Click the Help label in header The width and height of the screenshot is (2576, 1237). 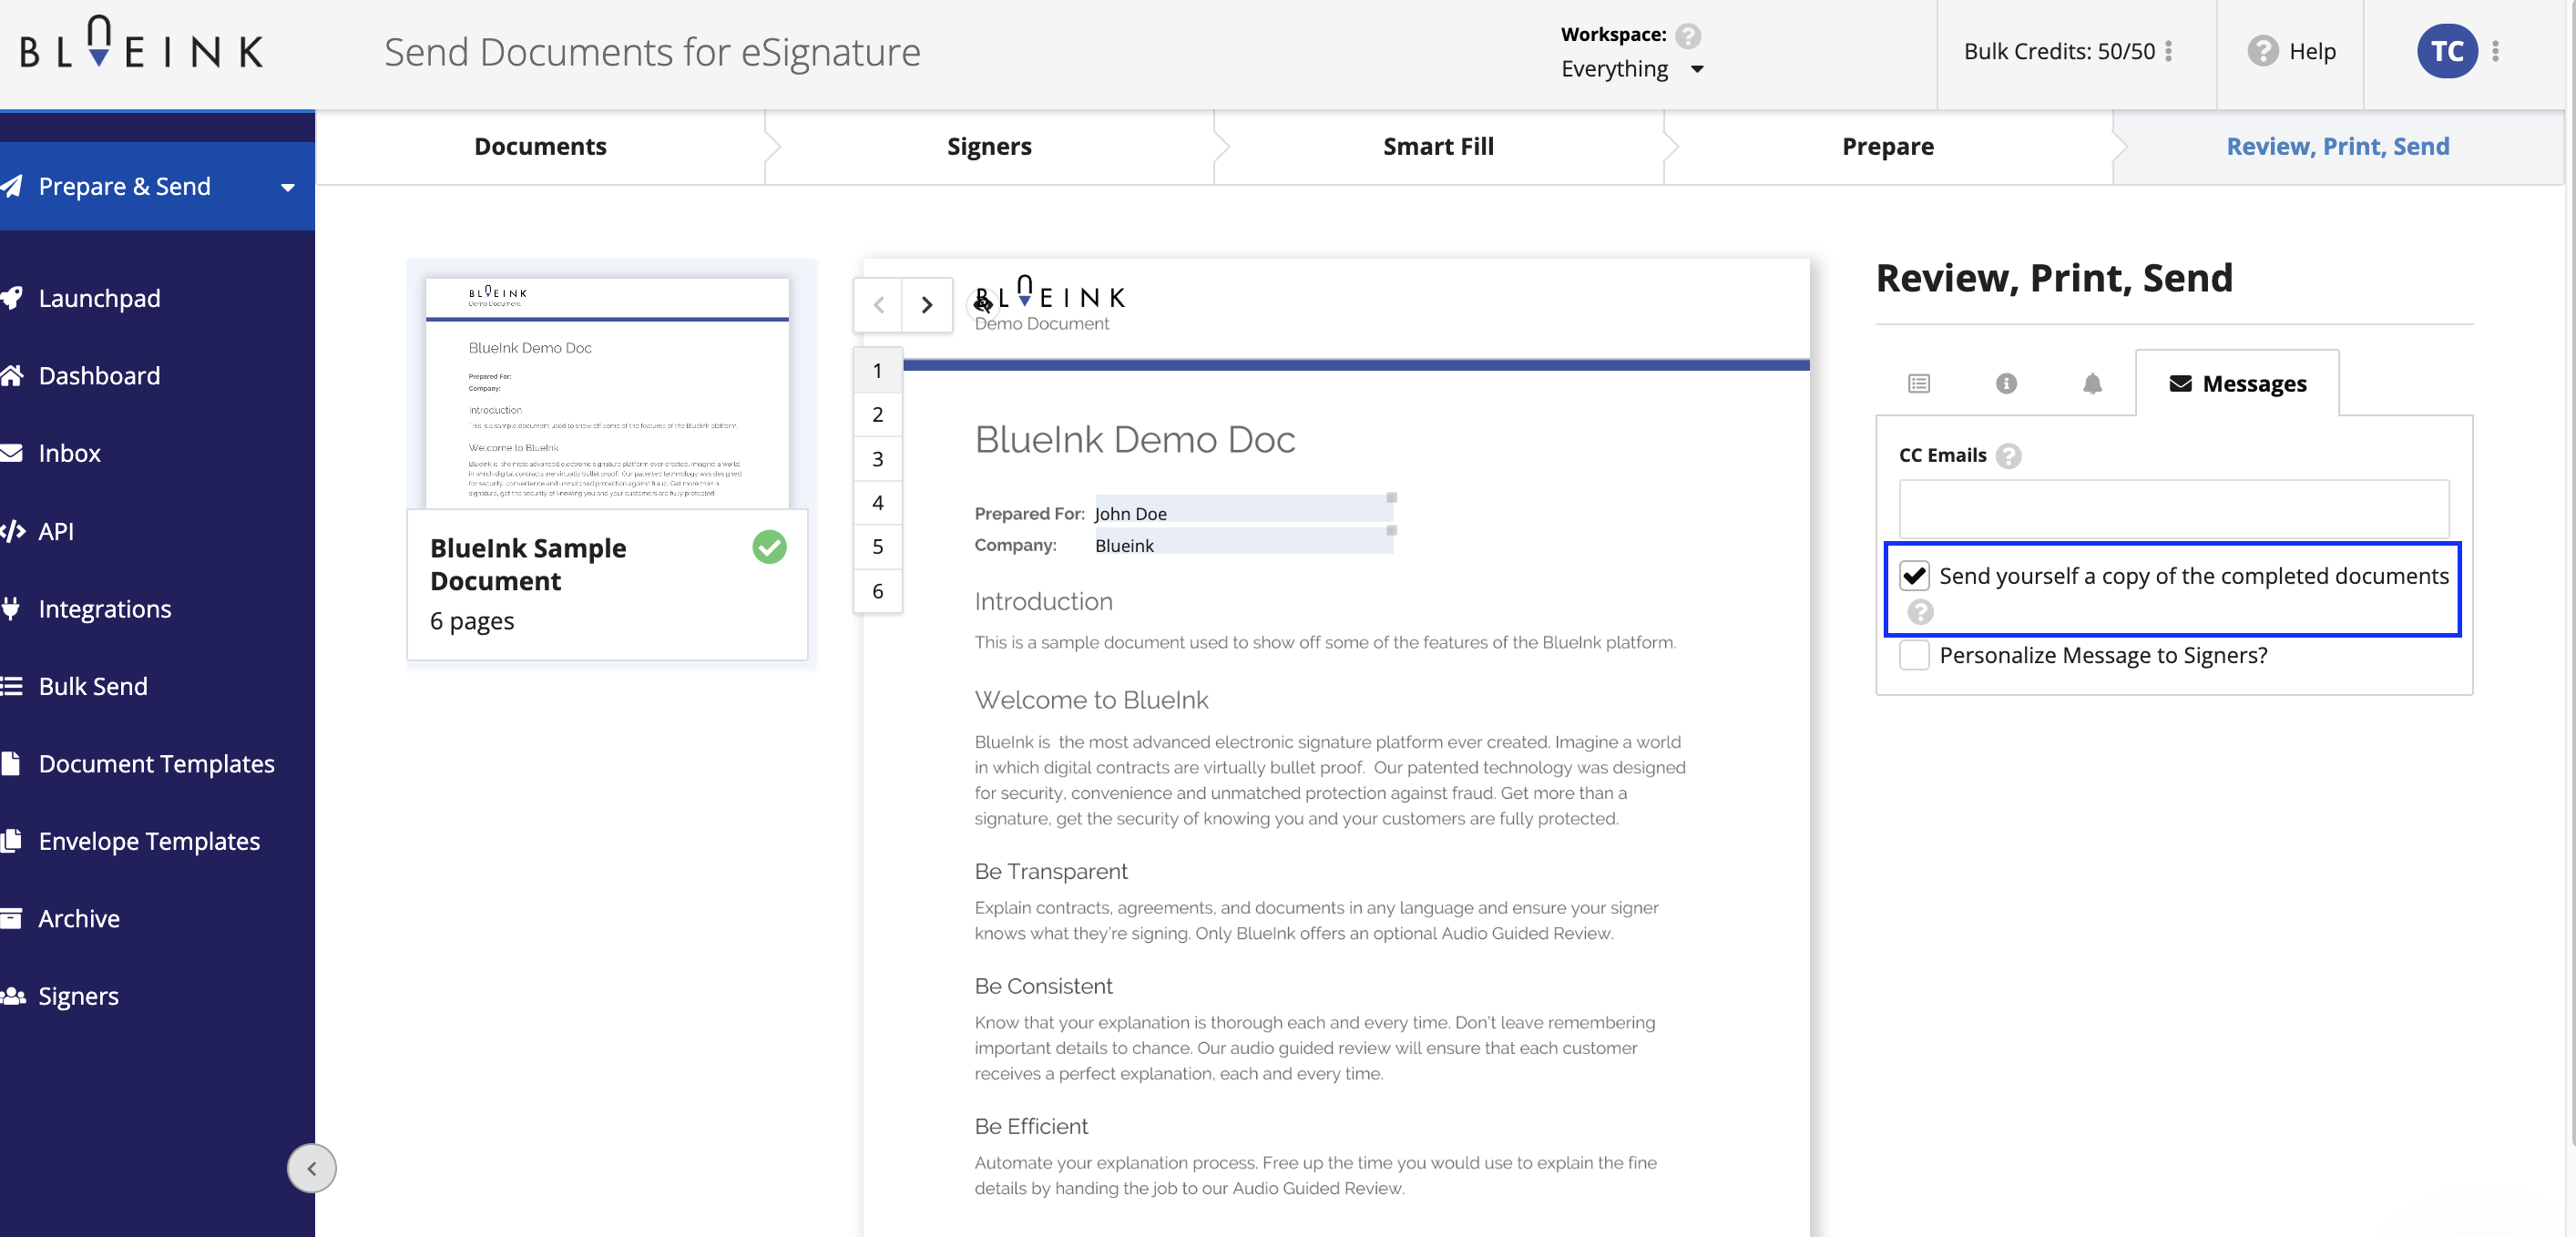tap(2312, 51)
